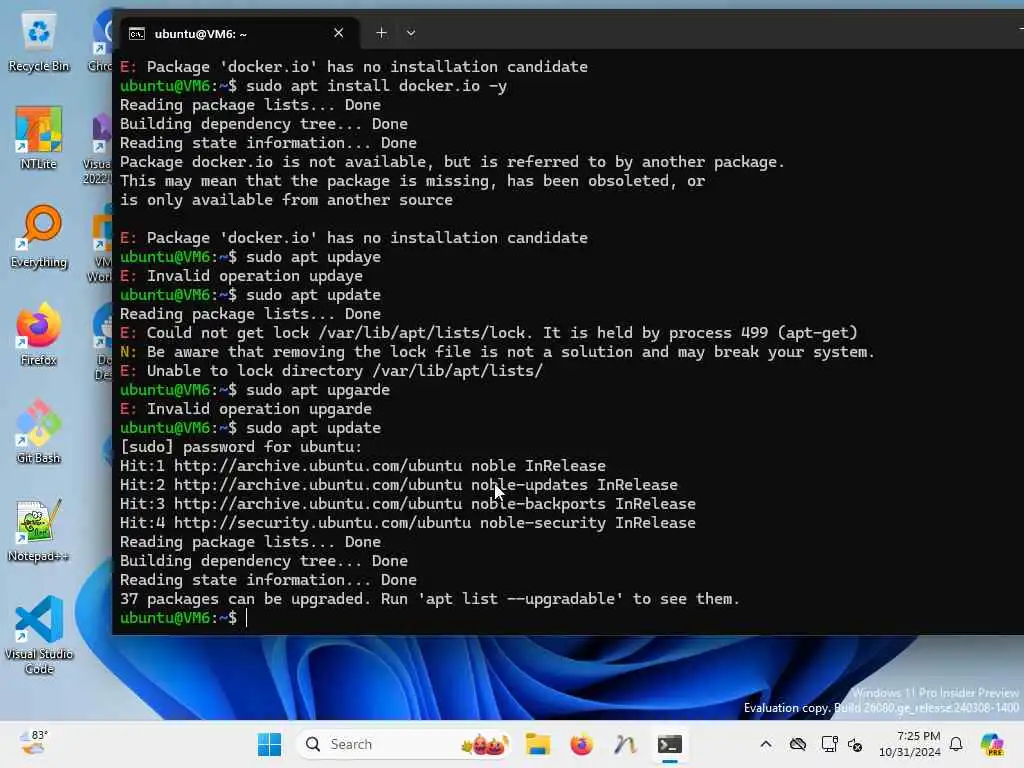Open the Chrome desktop shortcut
Viewport: 1024px width, 768px height.
coord(101,42)
